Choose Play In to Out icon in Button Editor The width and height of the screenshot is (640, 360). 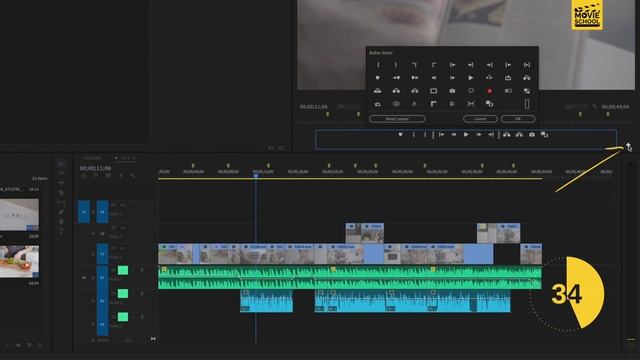coord(527,65)
